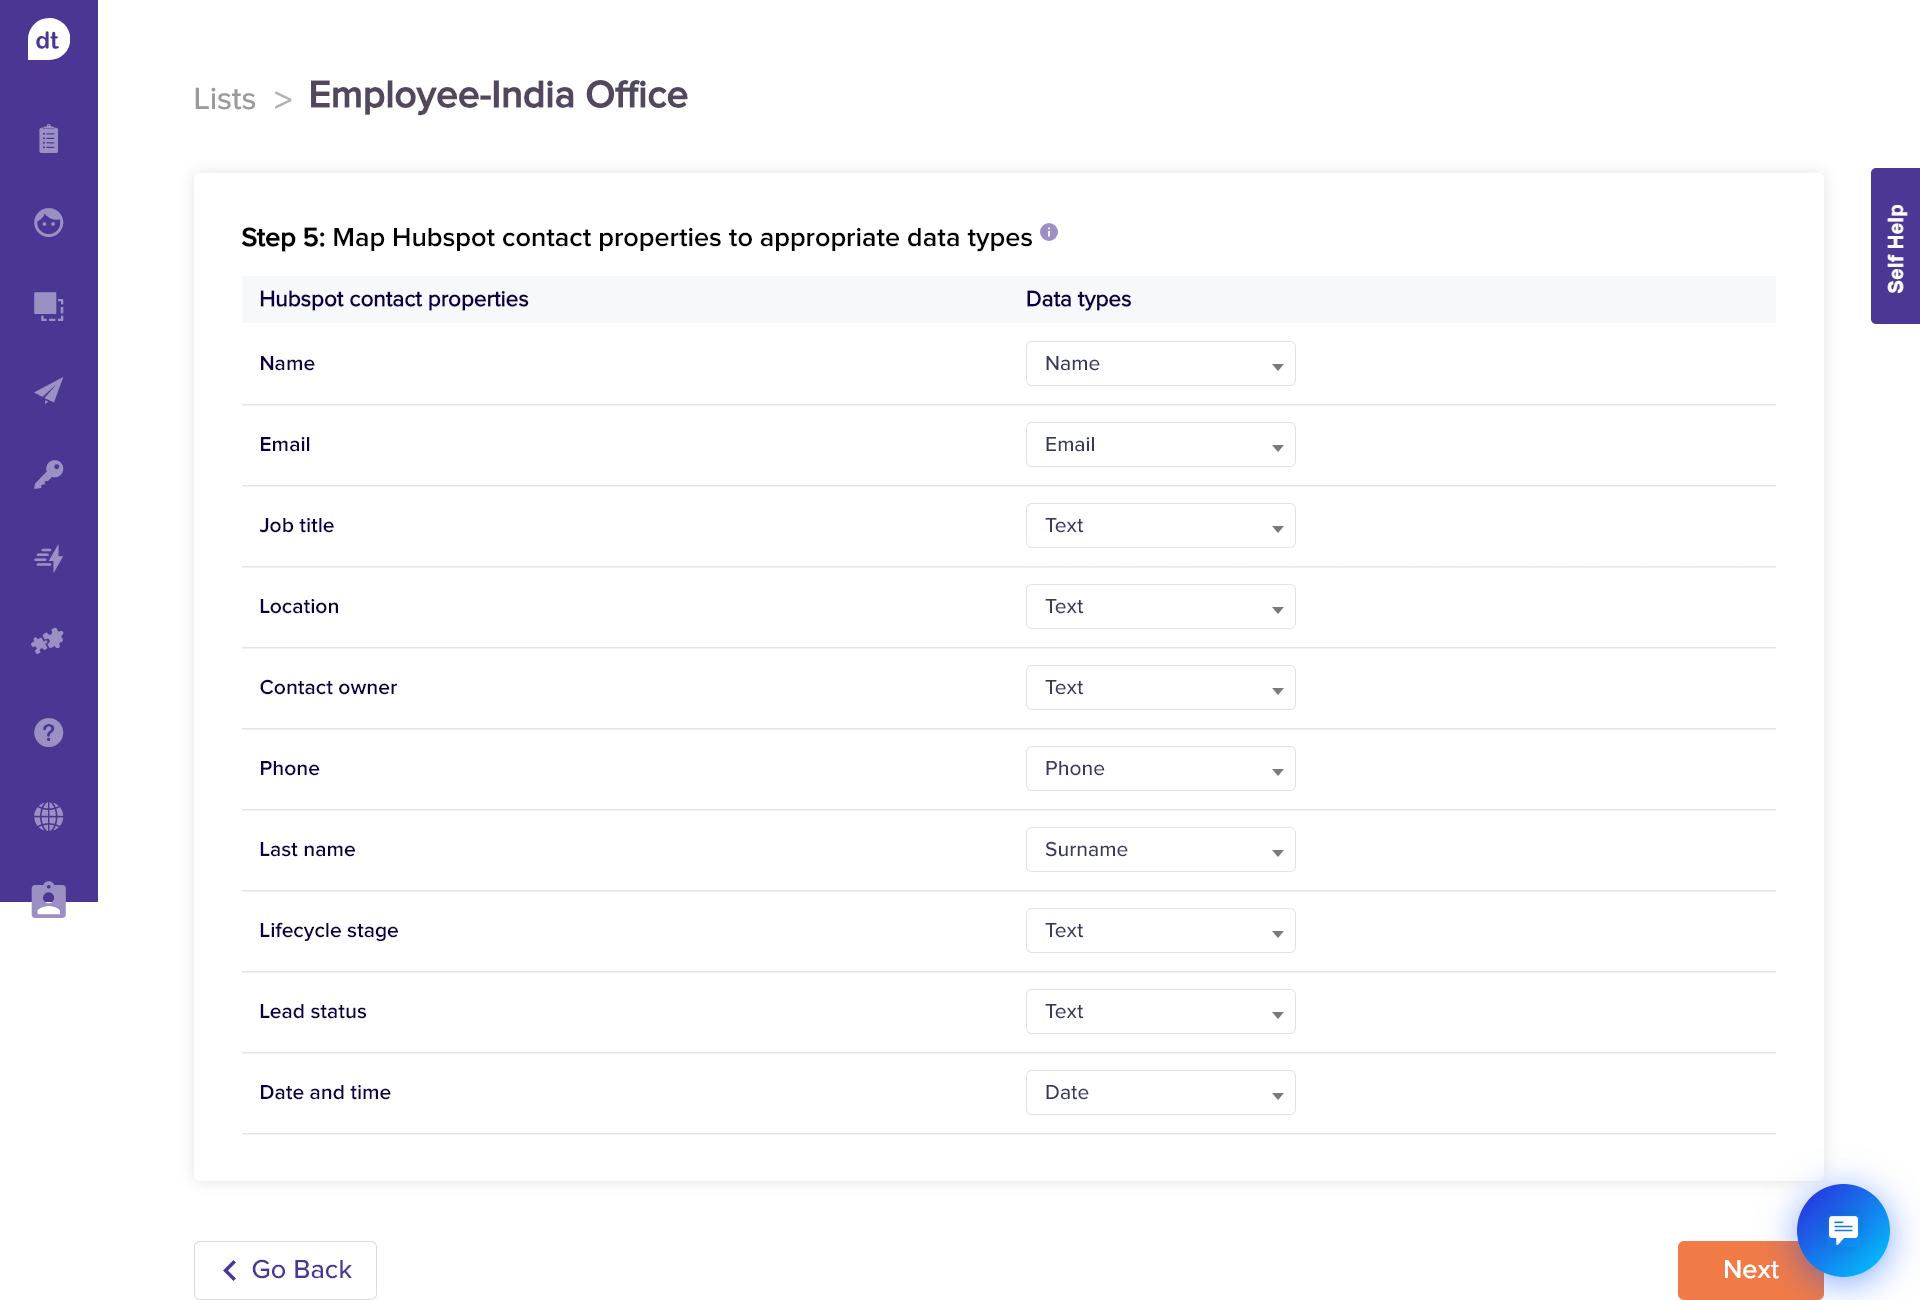Expand the Last name Surname dropdown
This screenshot has height=1300, width=1920.
(x=1160, y=850)
